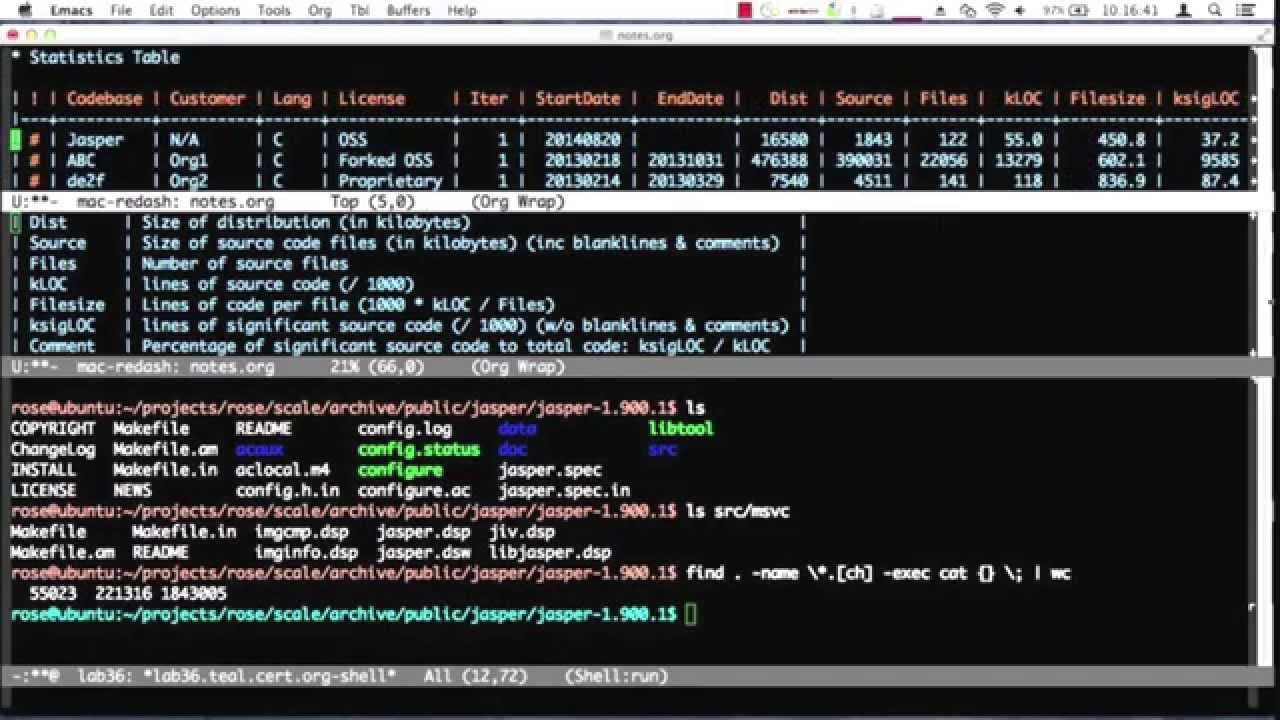Open the Options menu
This screenshot has height=720, width=1280.
click(x=215, y=10)
